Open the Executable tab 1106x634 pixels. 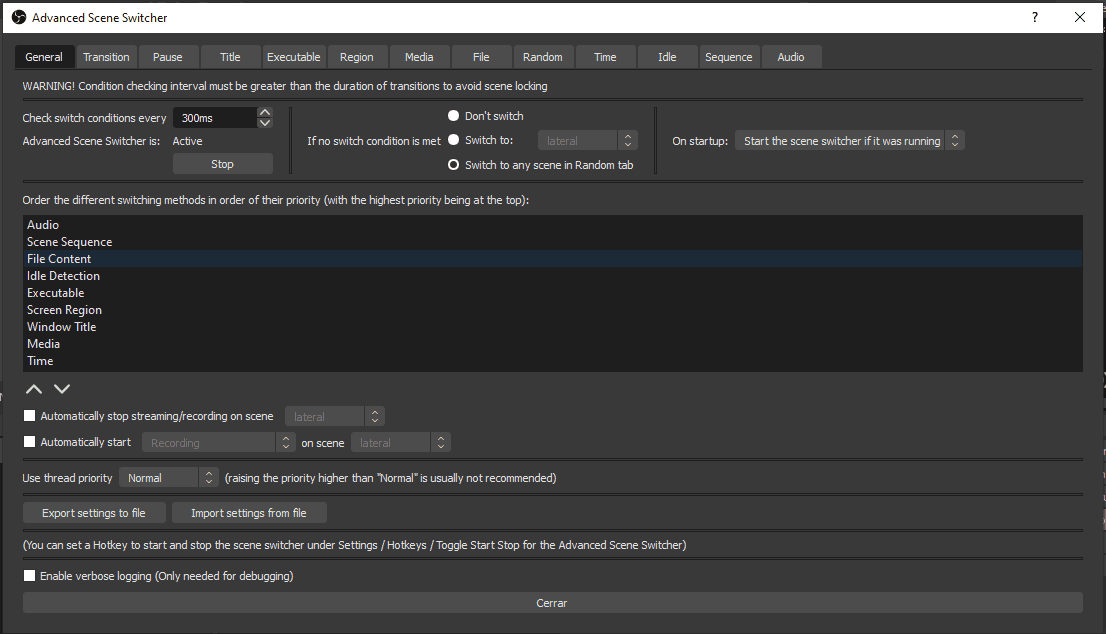(293, 57)
